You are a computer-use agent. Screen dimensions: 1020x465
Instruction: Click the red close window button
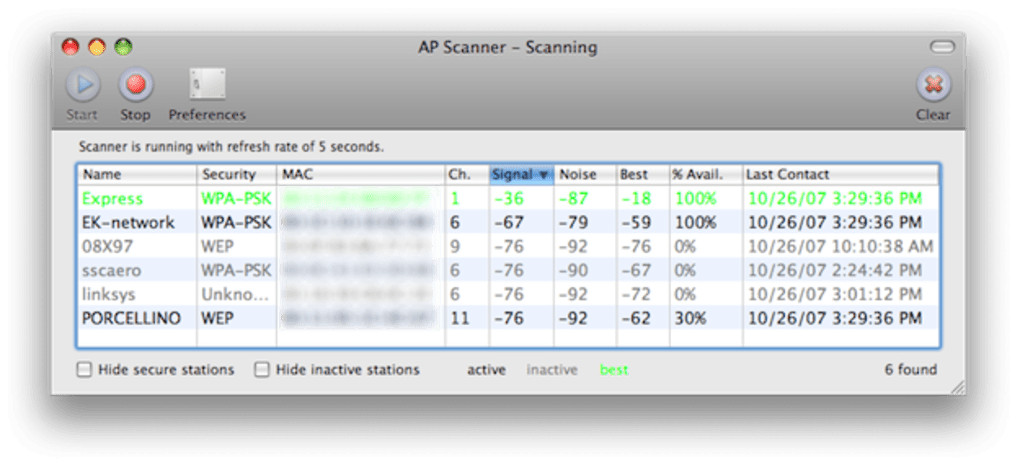[x=70, y=47]
